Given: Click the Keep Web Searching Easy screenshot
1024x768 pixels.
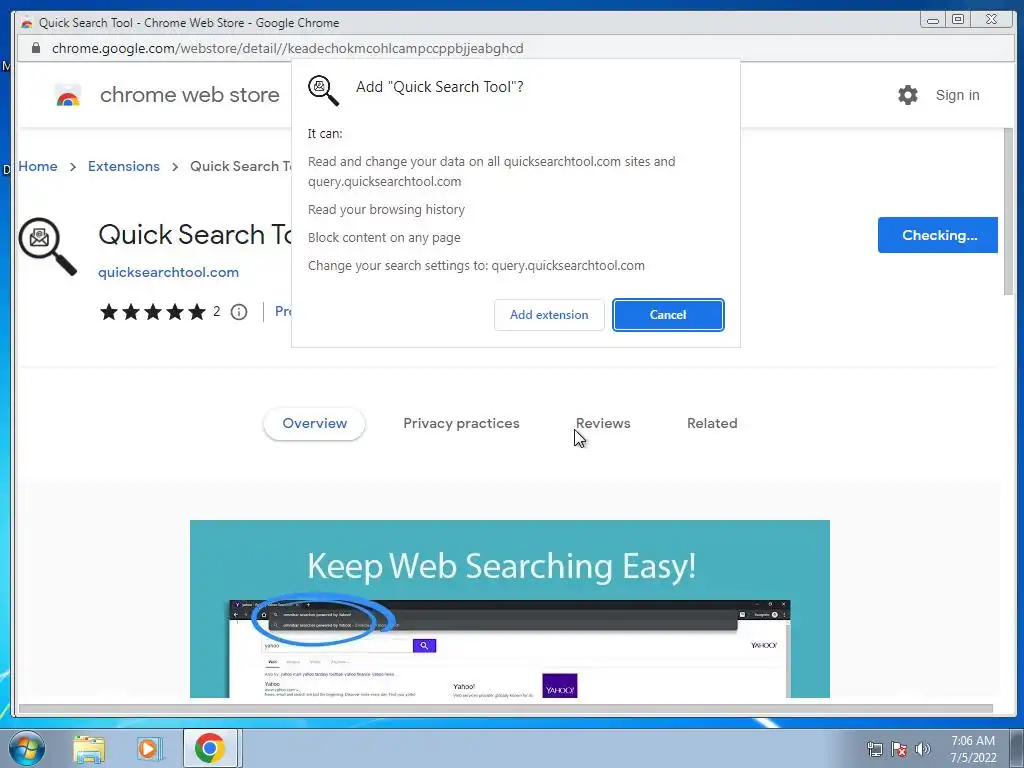Looking at the screenshot, I should pos(510,609).
